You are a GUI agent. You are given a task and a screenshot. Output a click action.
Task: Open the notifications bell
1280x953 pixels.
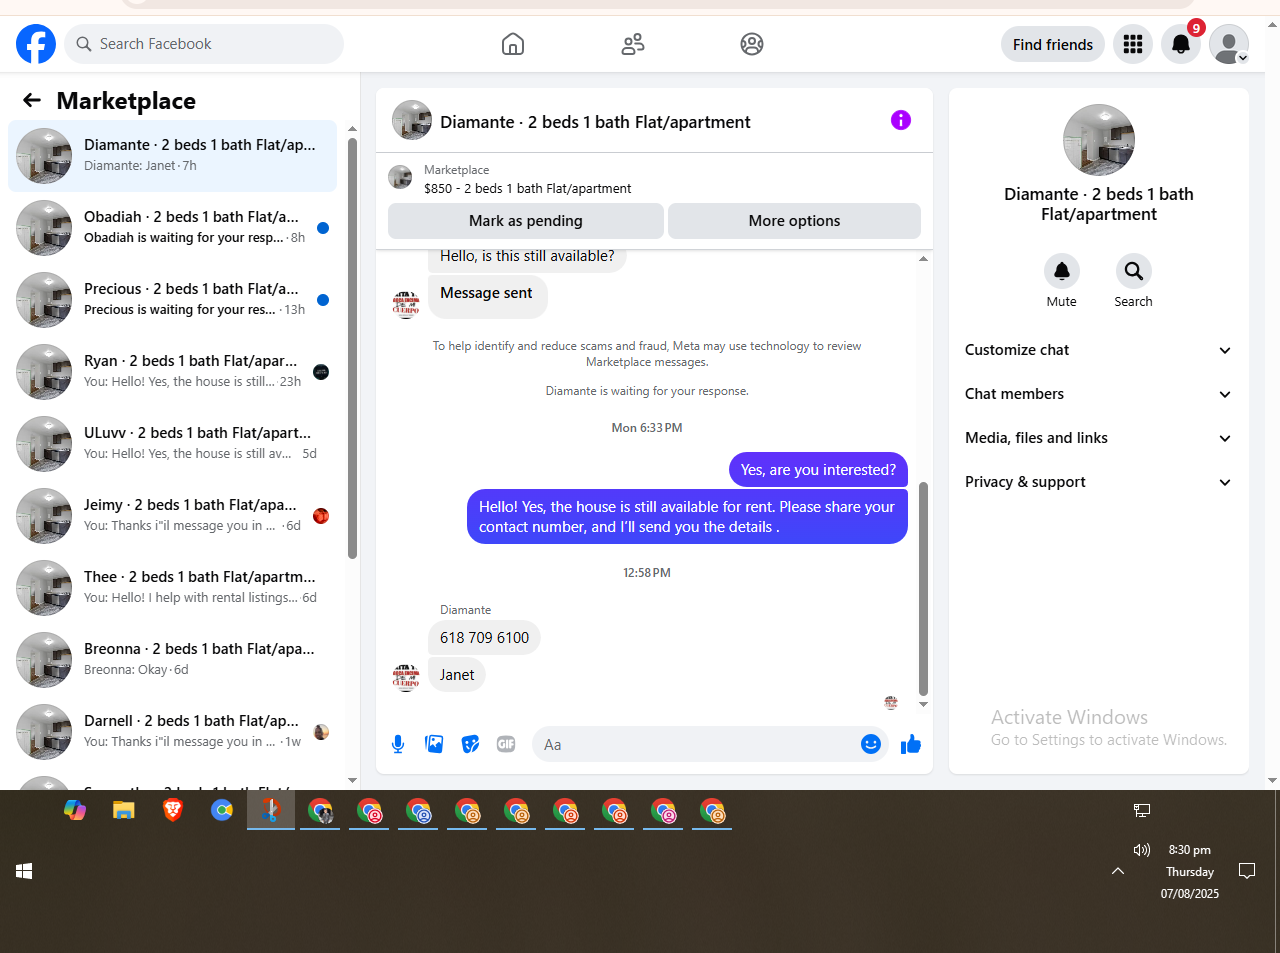tap(1181, 44)
